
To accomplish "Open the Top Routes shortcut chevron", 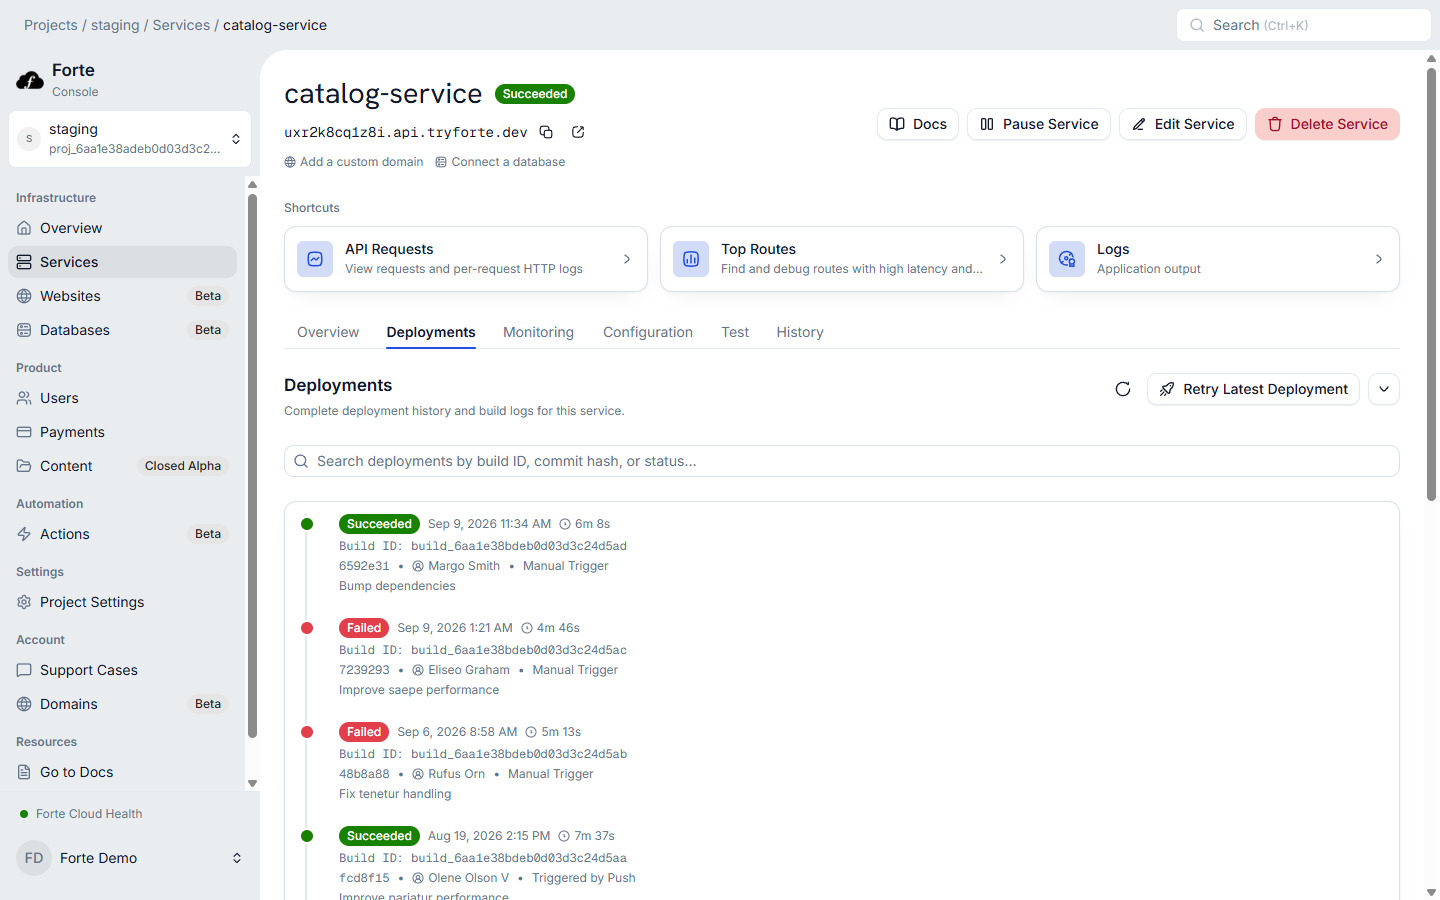I will pyautogui.click(x=1003, y=259).
